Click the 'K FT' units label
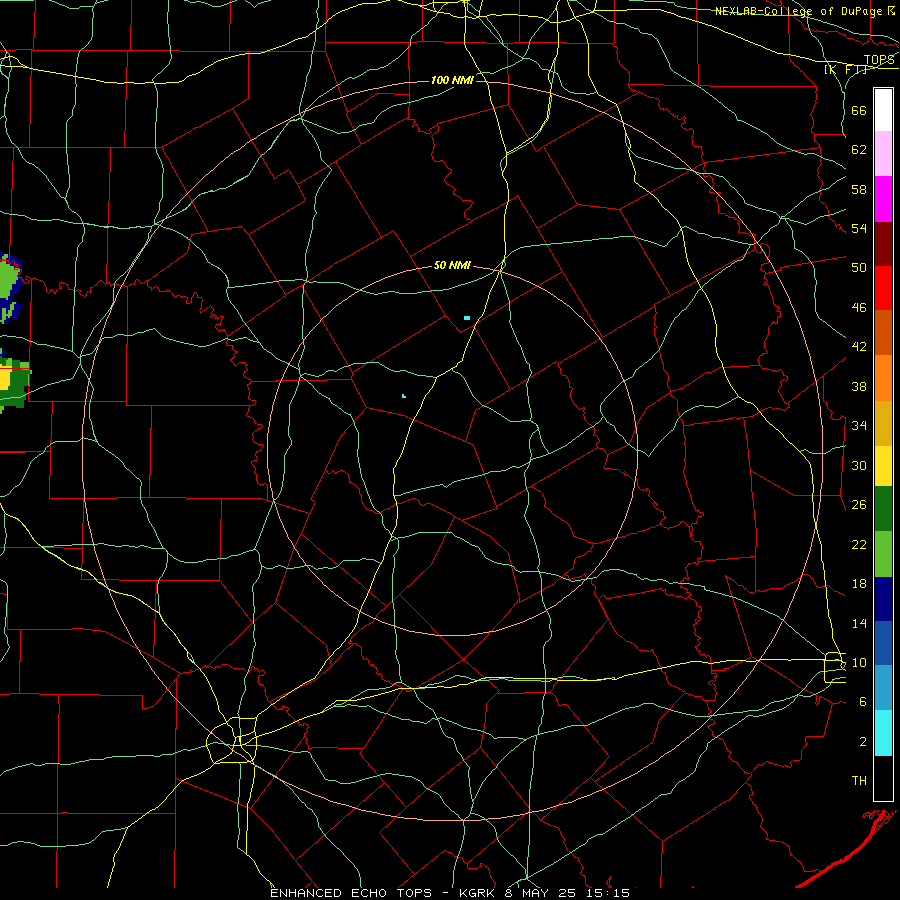900x900 pixels. 846,69
